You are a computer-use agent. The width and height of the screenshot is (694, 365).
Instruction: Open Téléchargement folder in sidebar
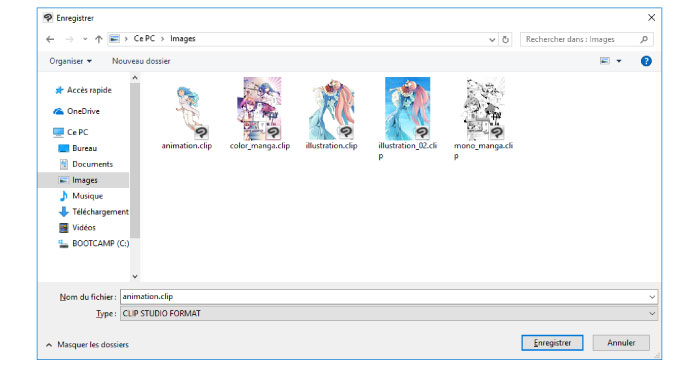point(100,212)
